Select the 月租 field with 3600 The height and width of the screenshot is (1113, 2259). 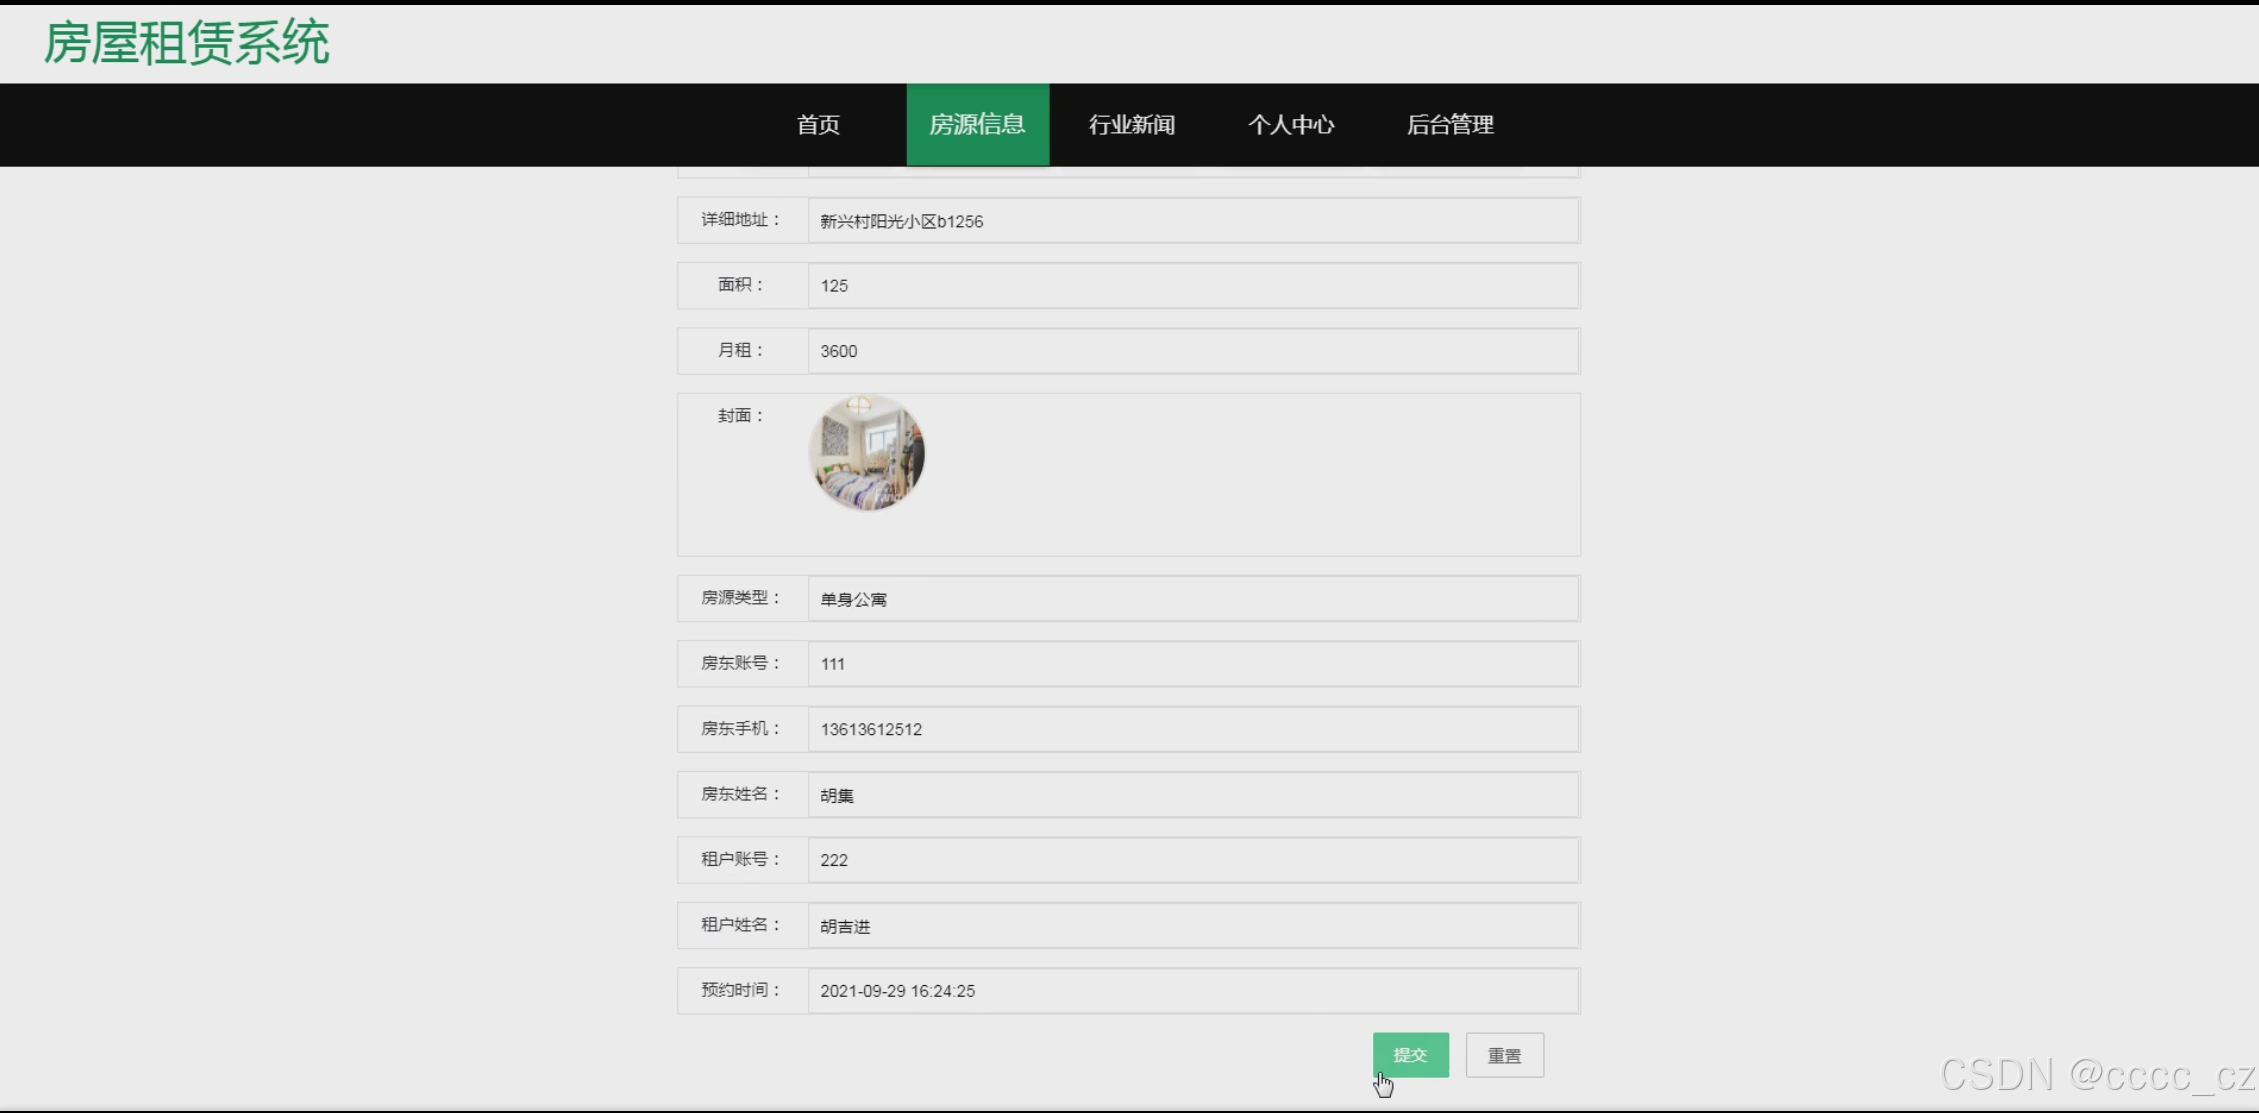[x=1192, y=351]
